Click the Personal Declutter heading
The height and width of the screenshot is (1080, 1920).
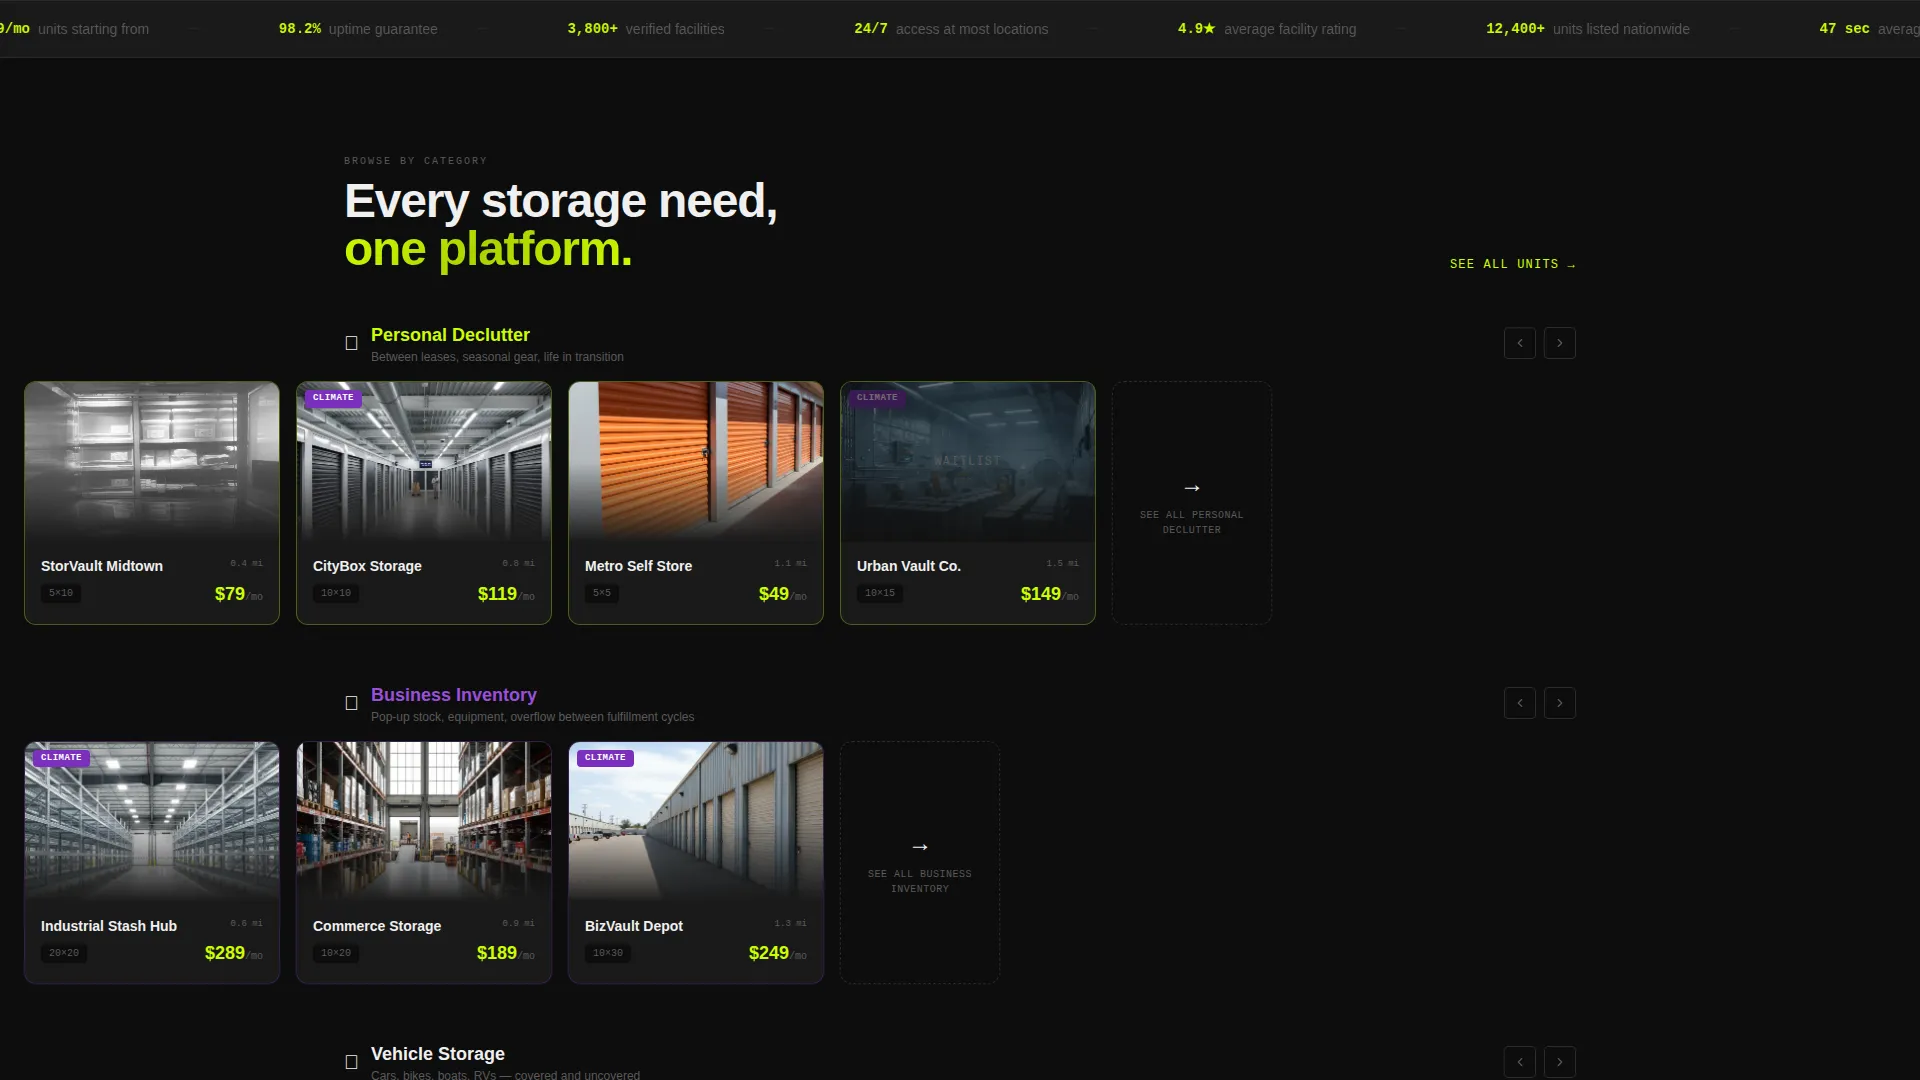tap(450, 335)
